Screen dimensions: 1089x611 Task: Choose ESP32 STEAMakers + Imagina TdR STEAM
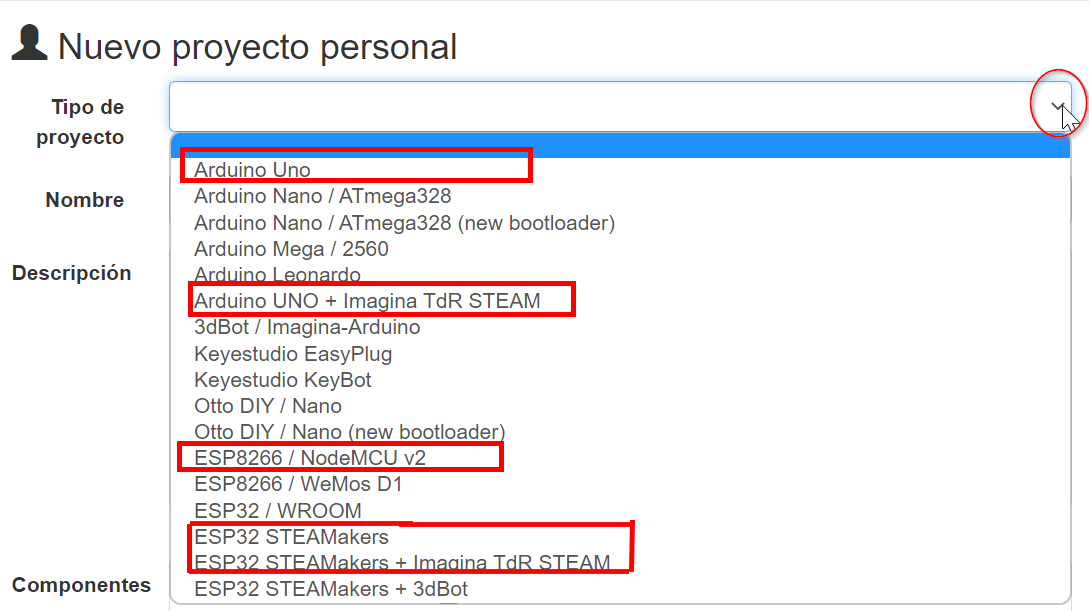[x=620, y=563]
